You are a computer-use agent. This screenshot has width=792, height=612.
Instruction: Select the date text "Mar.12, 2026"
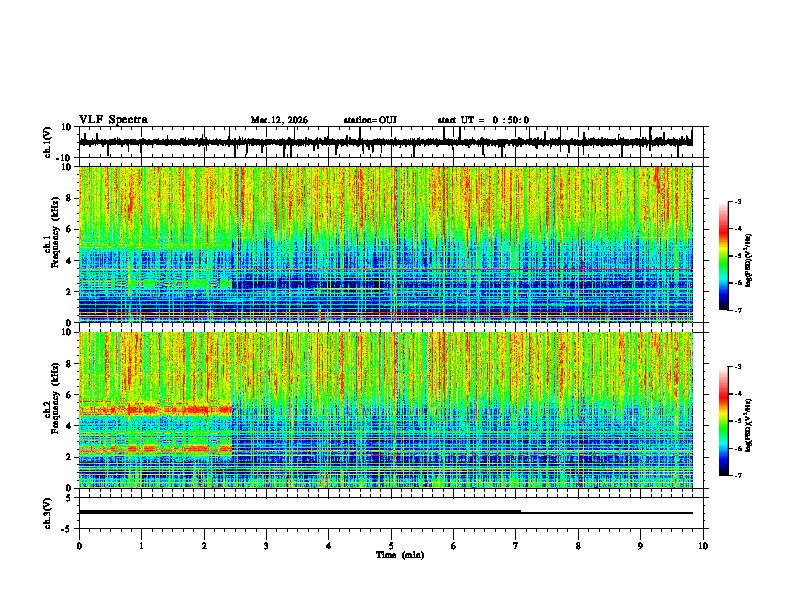coord(279,120)
